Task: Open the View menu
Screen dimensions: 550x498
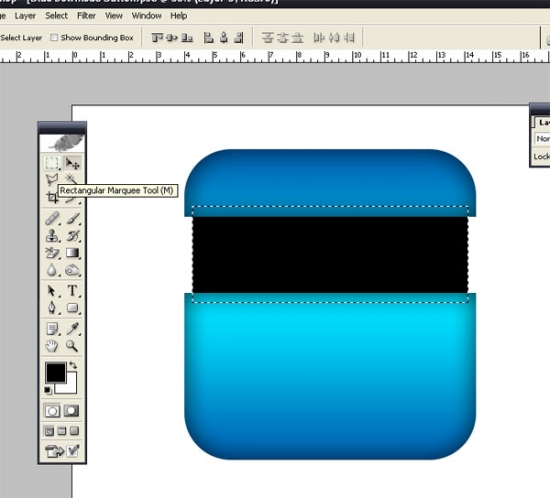Action: point(114,16)
